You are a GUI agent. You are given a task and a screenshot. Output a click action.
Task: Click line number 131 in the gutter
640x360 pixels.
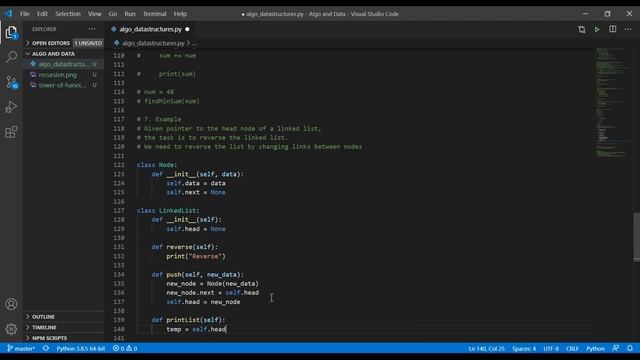click(x=119, y=247)
